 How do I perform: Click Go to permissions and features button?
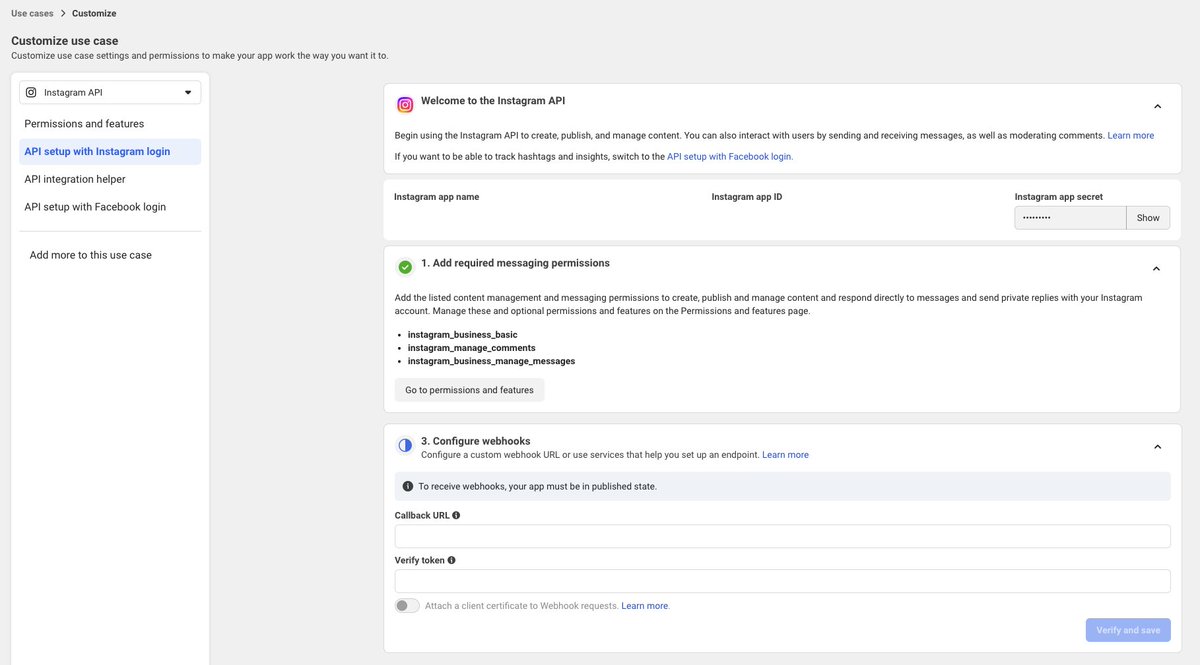tap(469, 390)
